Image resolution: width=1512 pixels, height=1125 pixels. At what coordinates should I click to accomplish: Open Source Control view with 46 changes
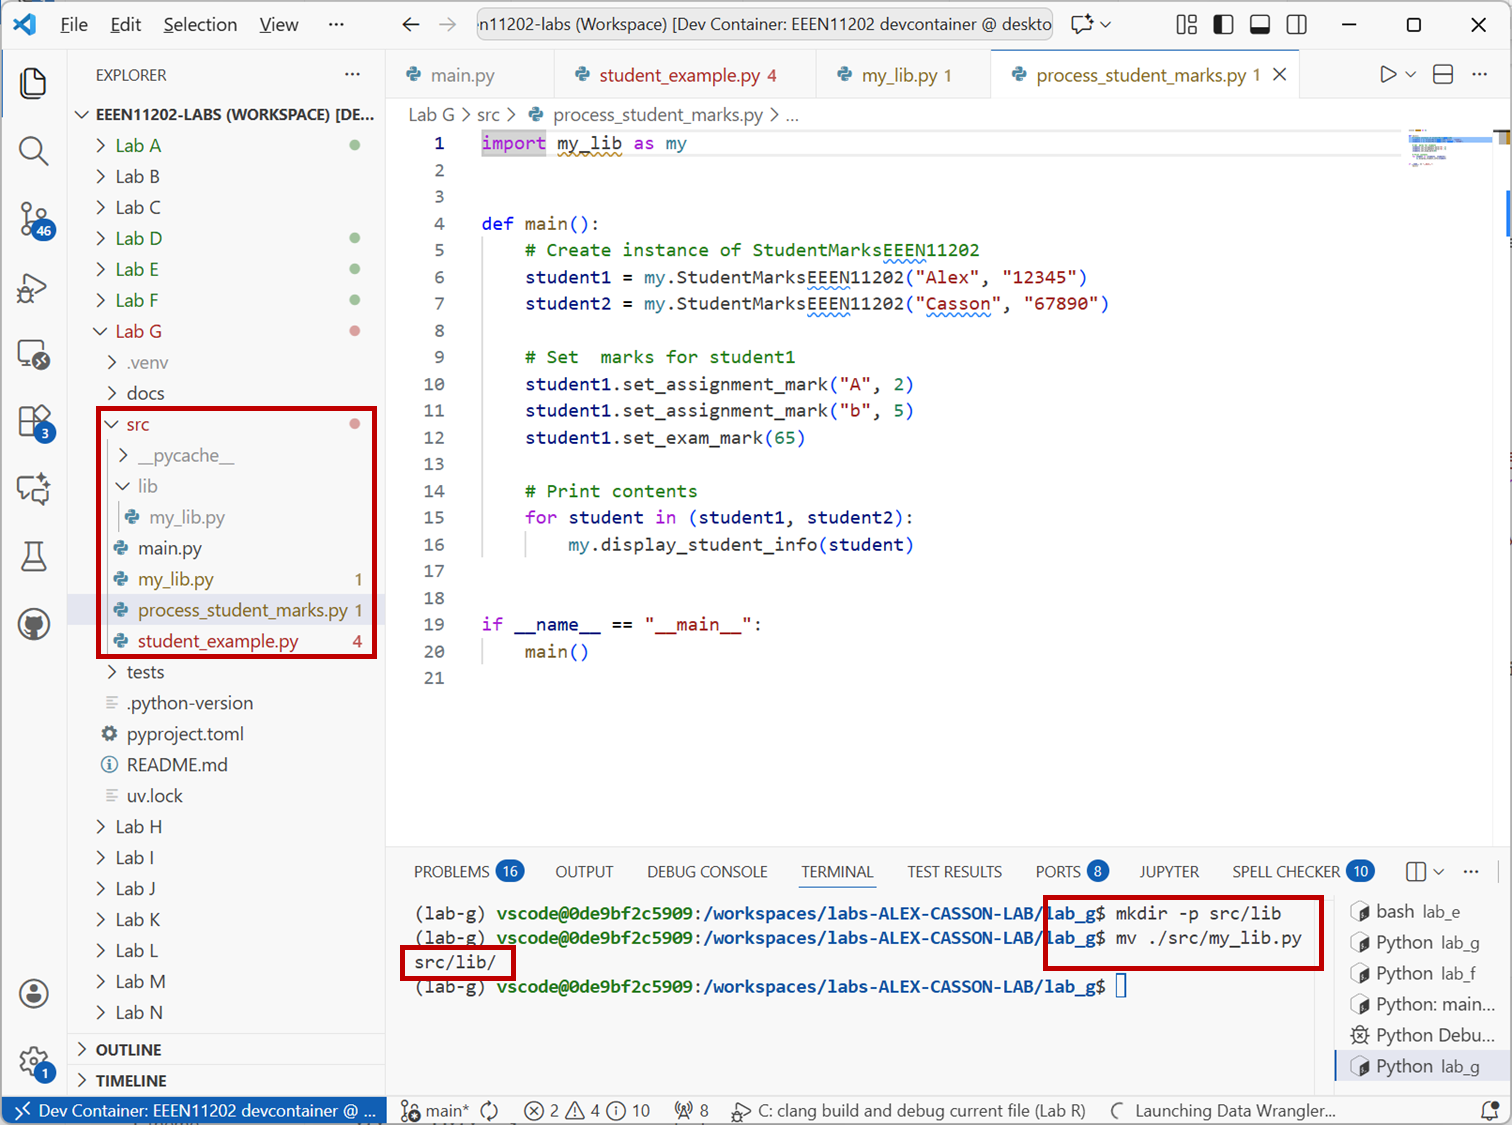pyautogui.click(x=34, y=220)
